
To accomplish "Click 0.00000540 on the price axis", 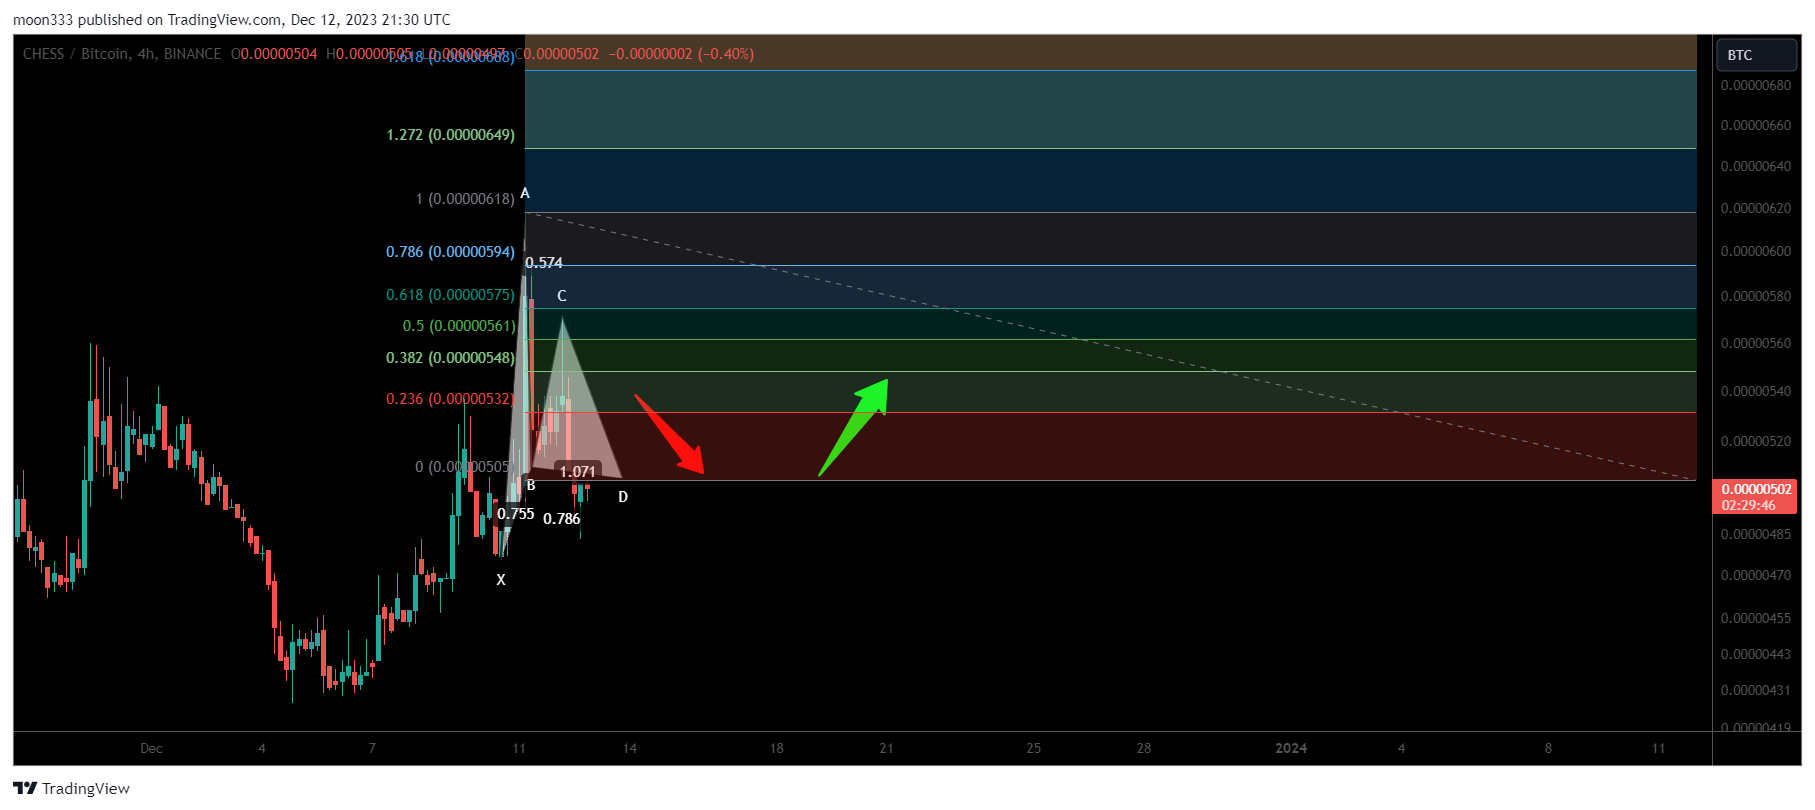I will [1756, 392].
